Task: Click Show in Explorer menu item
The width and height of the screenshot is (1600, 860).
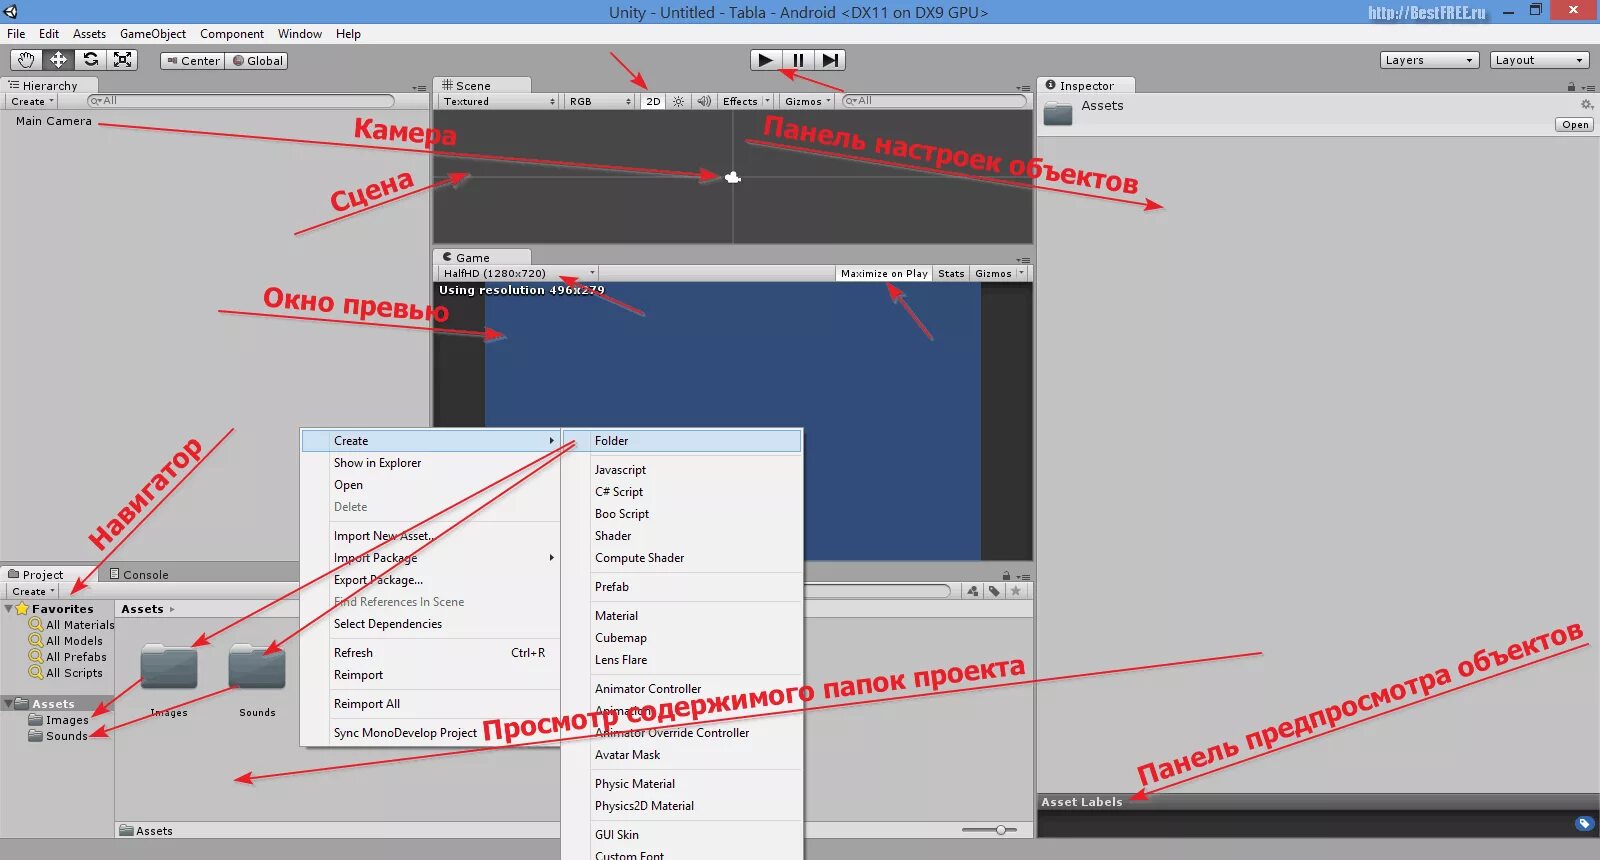Action: 430,463
